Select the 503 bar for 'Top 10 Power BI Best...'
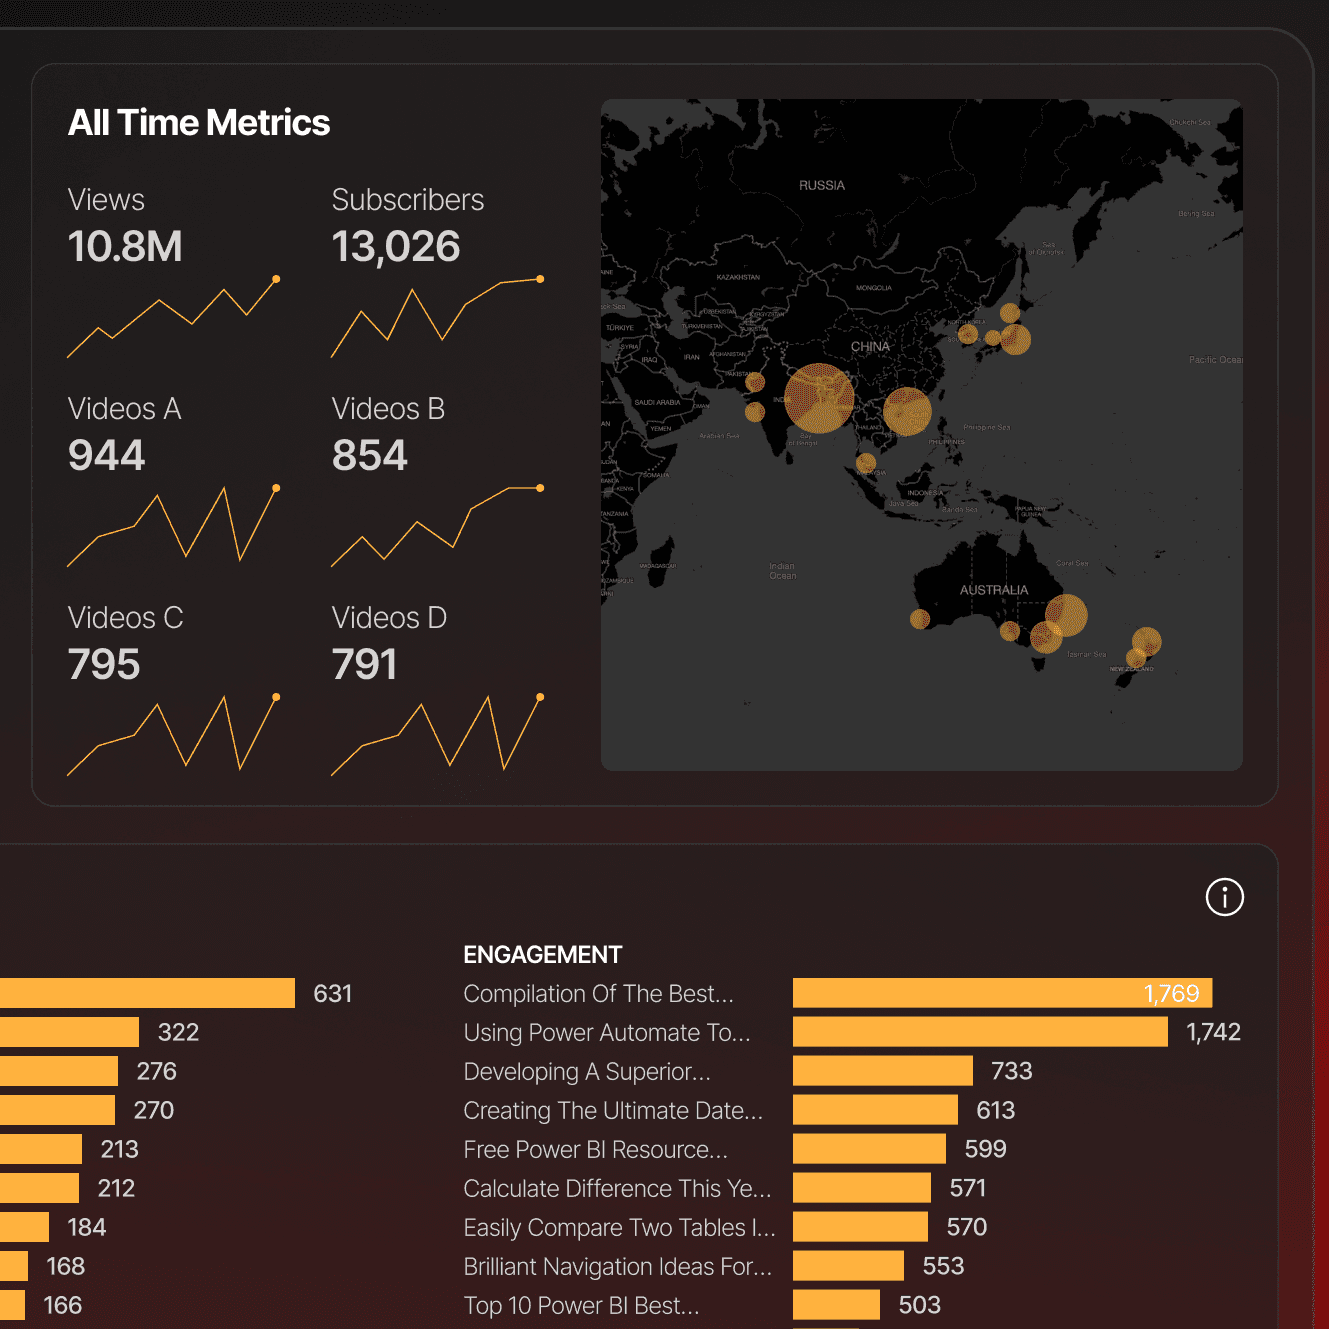The image size is (1329, 1329). coord(834,1304)
